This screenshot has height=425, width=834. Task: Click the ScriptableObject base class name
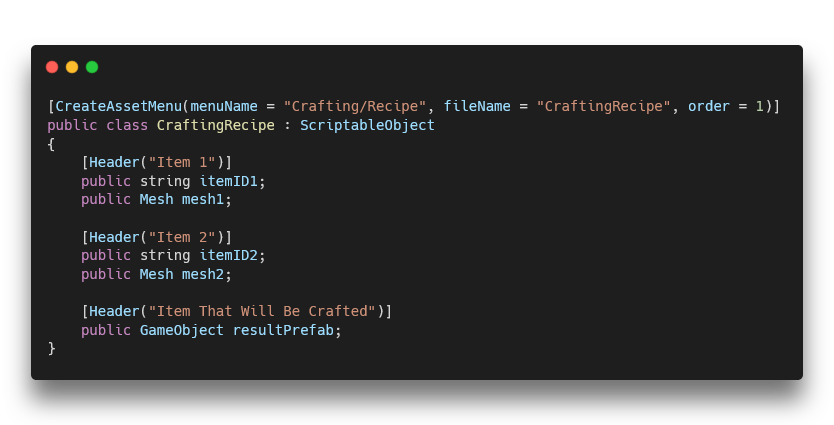click(x=367, y=125)
